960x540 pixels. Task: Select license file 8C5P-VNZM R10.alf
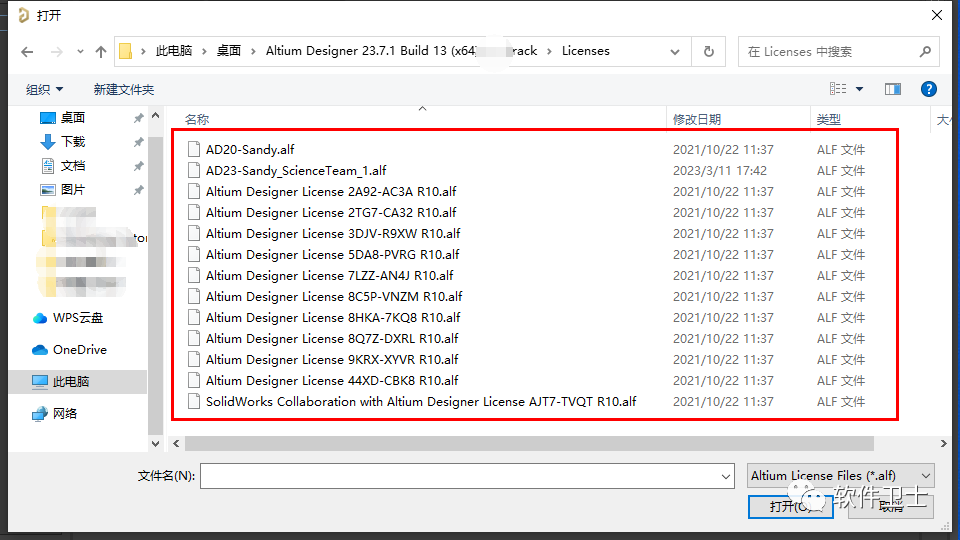point(334,296)
